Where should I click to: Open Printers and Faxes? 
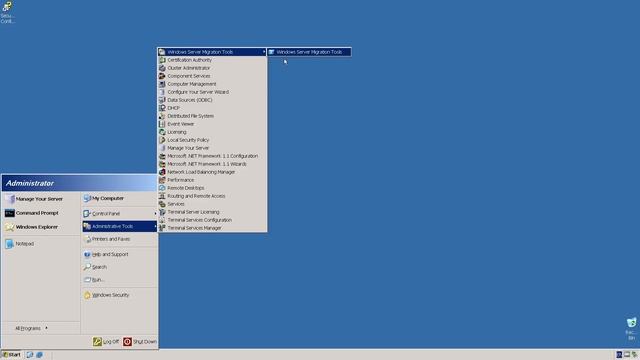click(x=120, y=239)
